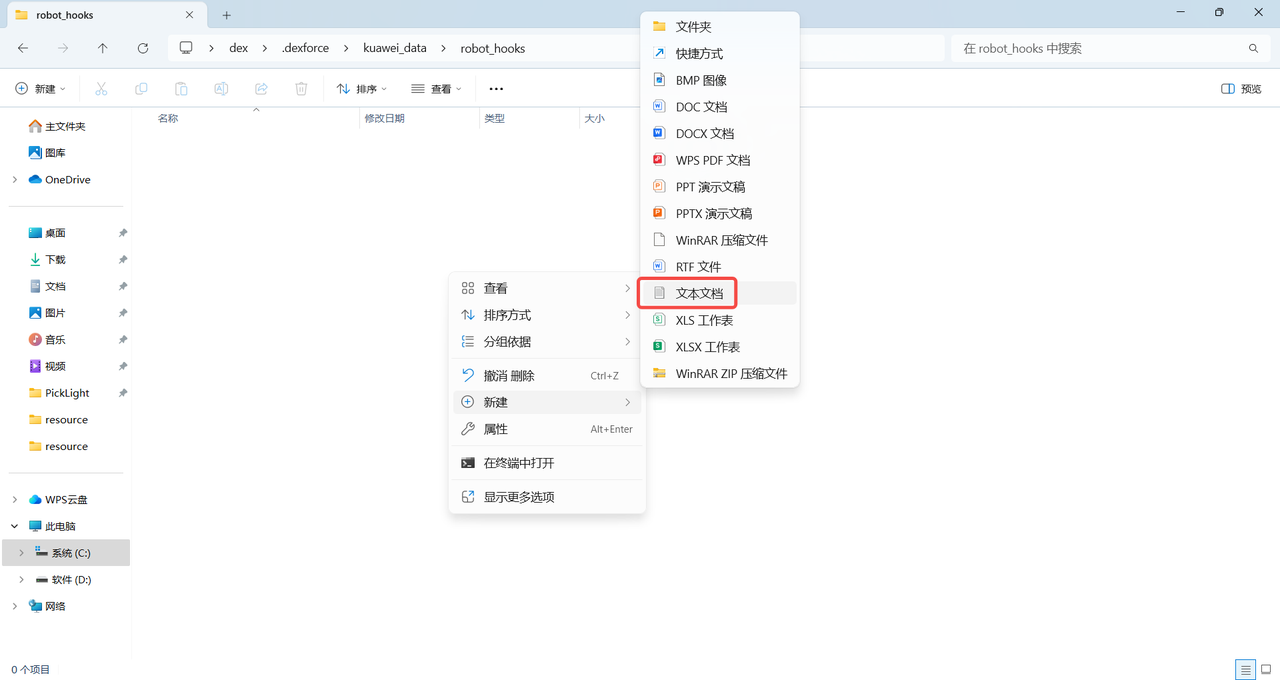Viewport: 1280px width, 680px height.
Task: Unpin 下载 from the quick access list
Action: point(122,259)
